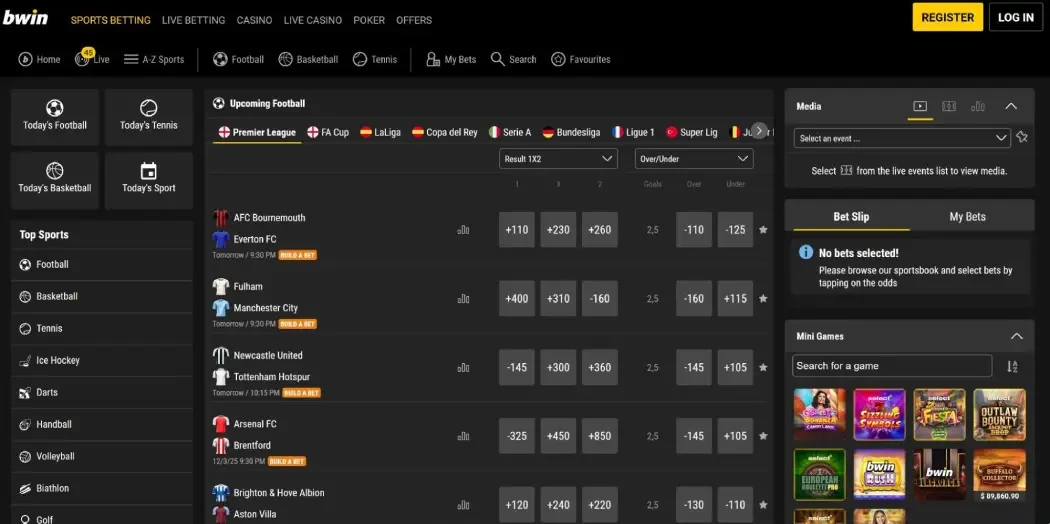Select pitch animation icon in Media panel

(x=949, y=106)
